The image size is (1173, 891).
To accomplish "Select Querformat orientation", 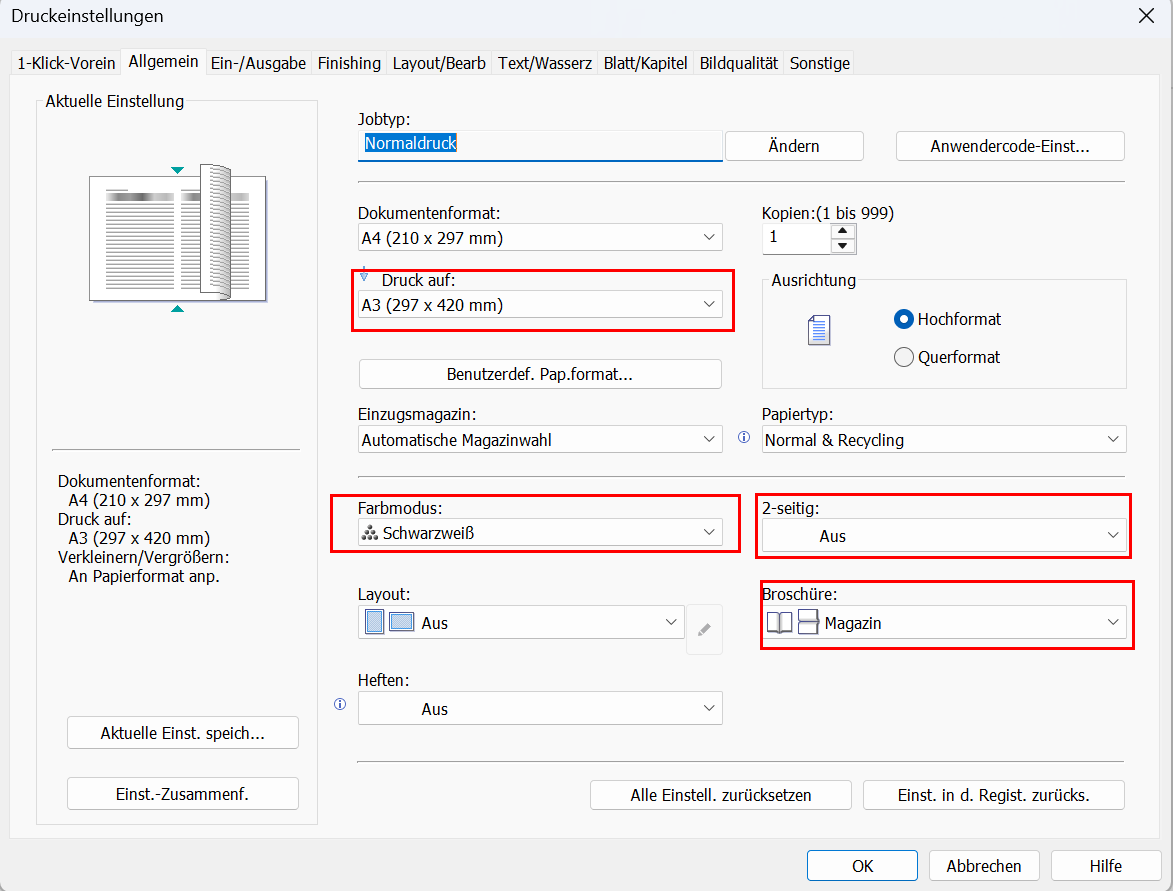I will pyautogui.click(x=904, y=357).
